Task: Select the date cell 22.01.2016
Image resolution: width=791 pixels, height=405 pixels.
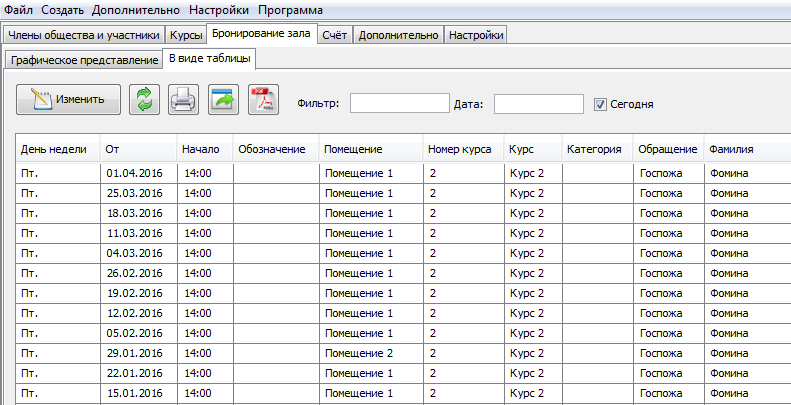Action: click(139, 373)
